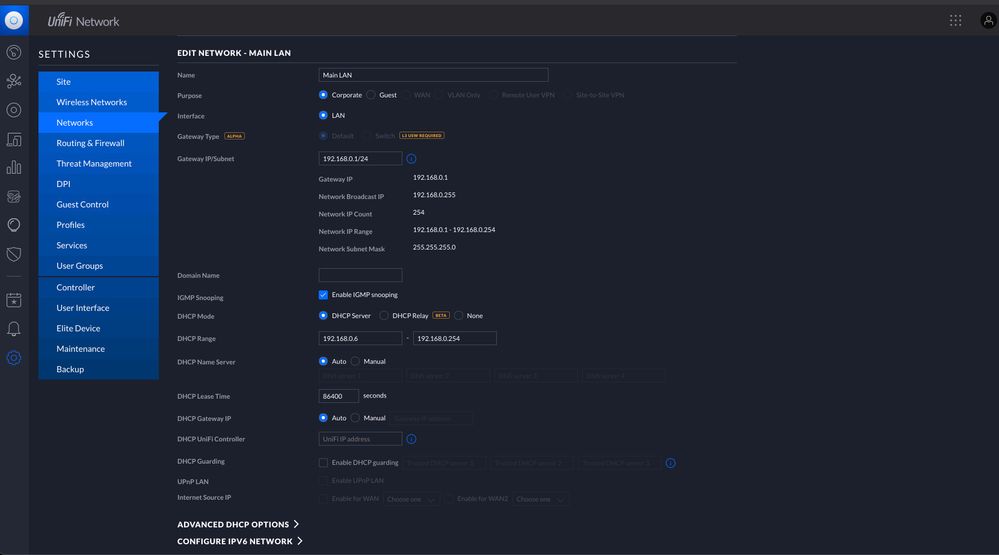Click the Statistics bar chart icon

point(14,168)
